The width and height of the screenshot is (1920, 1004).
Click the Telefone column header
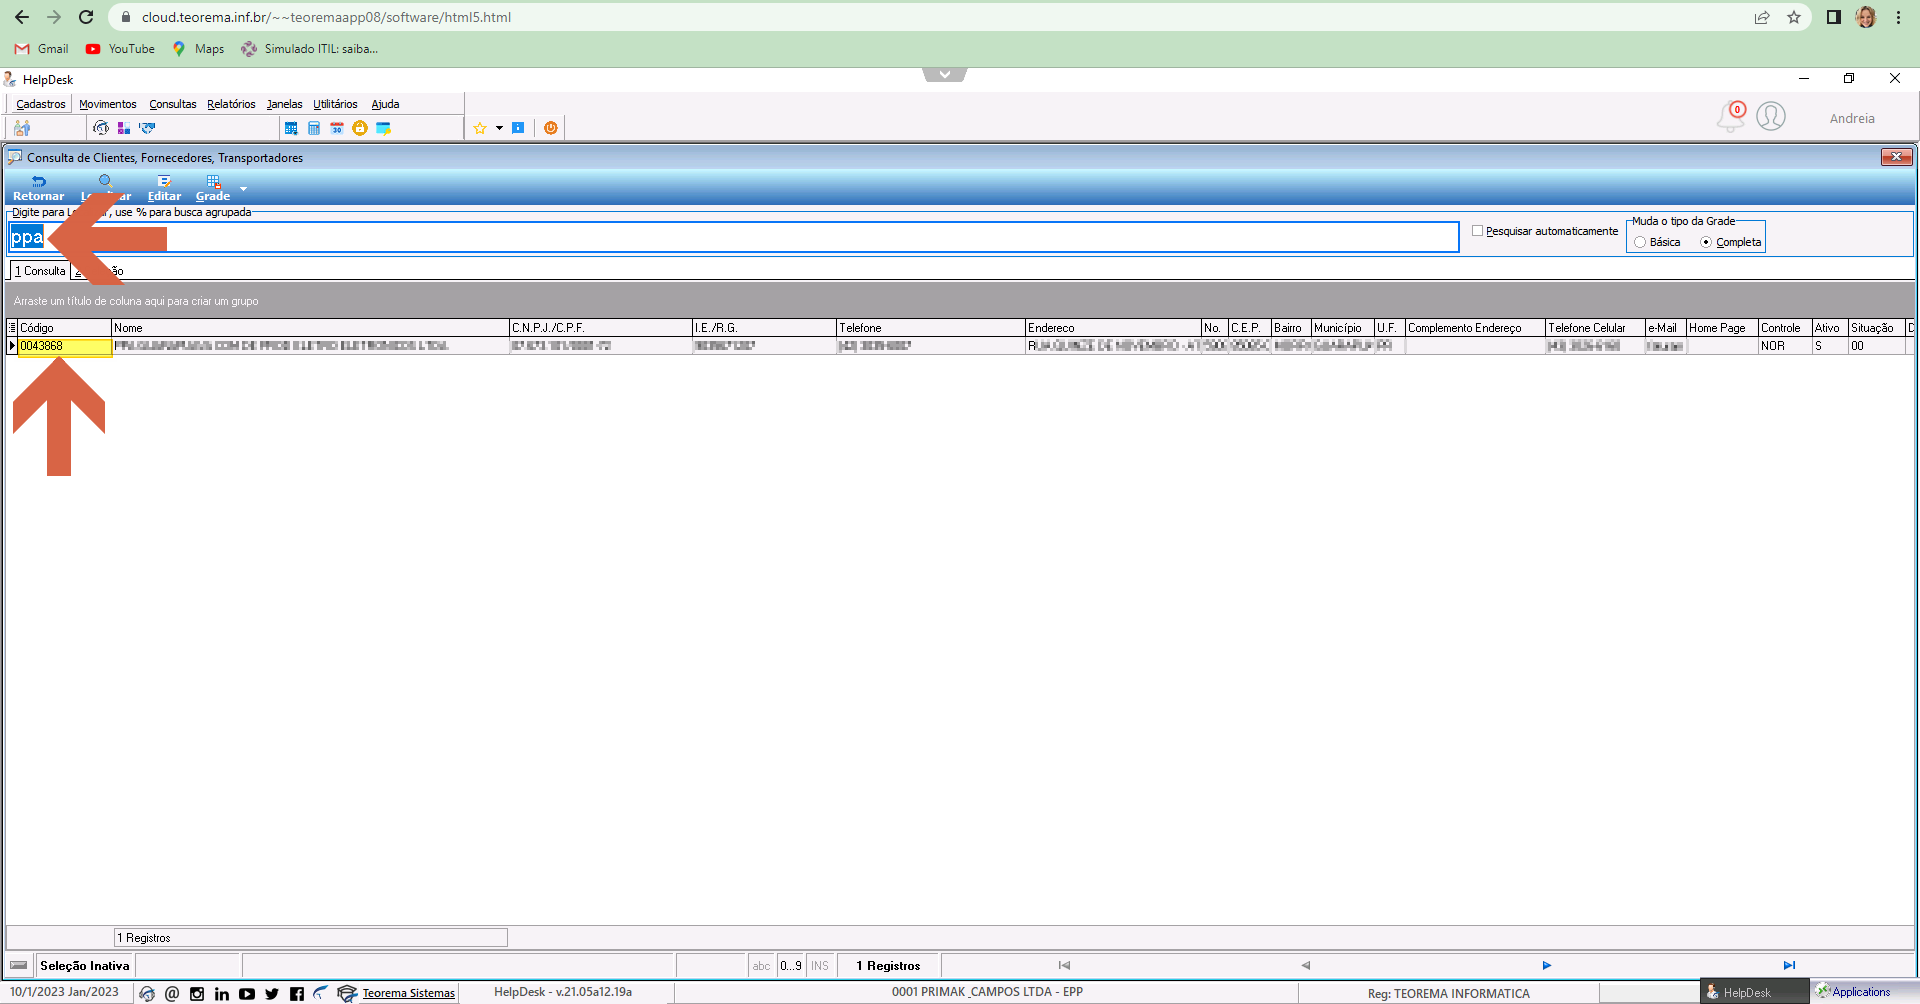tap(931, 328)
